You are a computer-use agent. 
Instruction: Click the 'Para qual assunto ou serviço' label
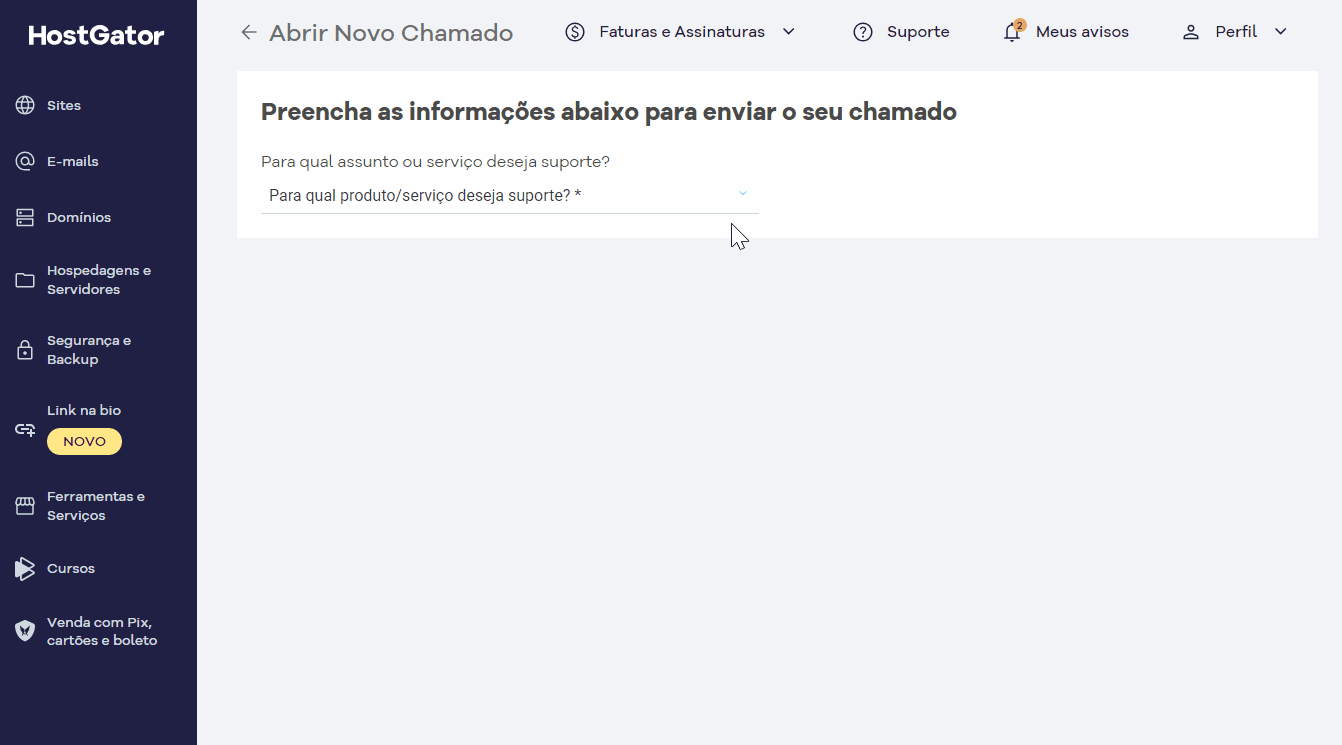(435, 161)
